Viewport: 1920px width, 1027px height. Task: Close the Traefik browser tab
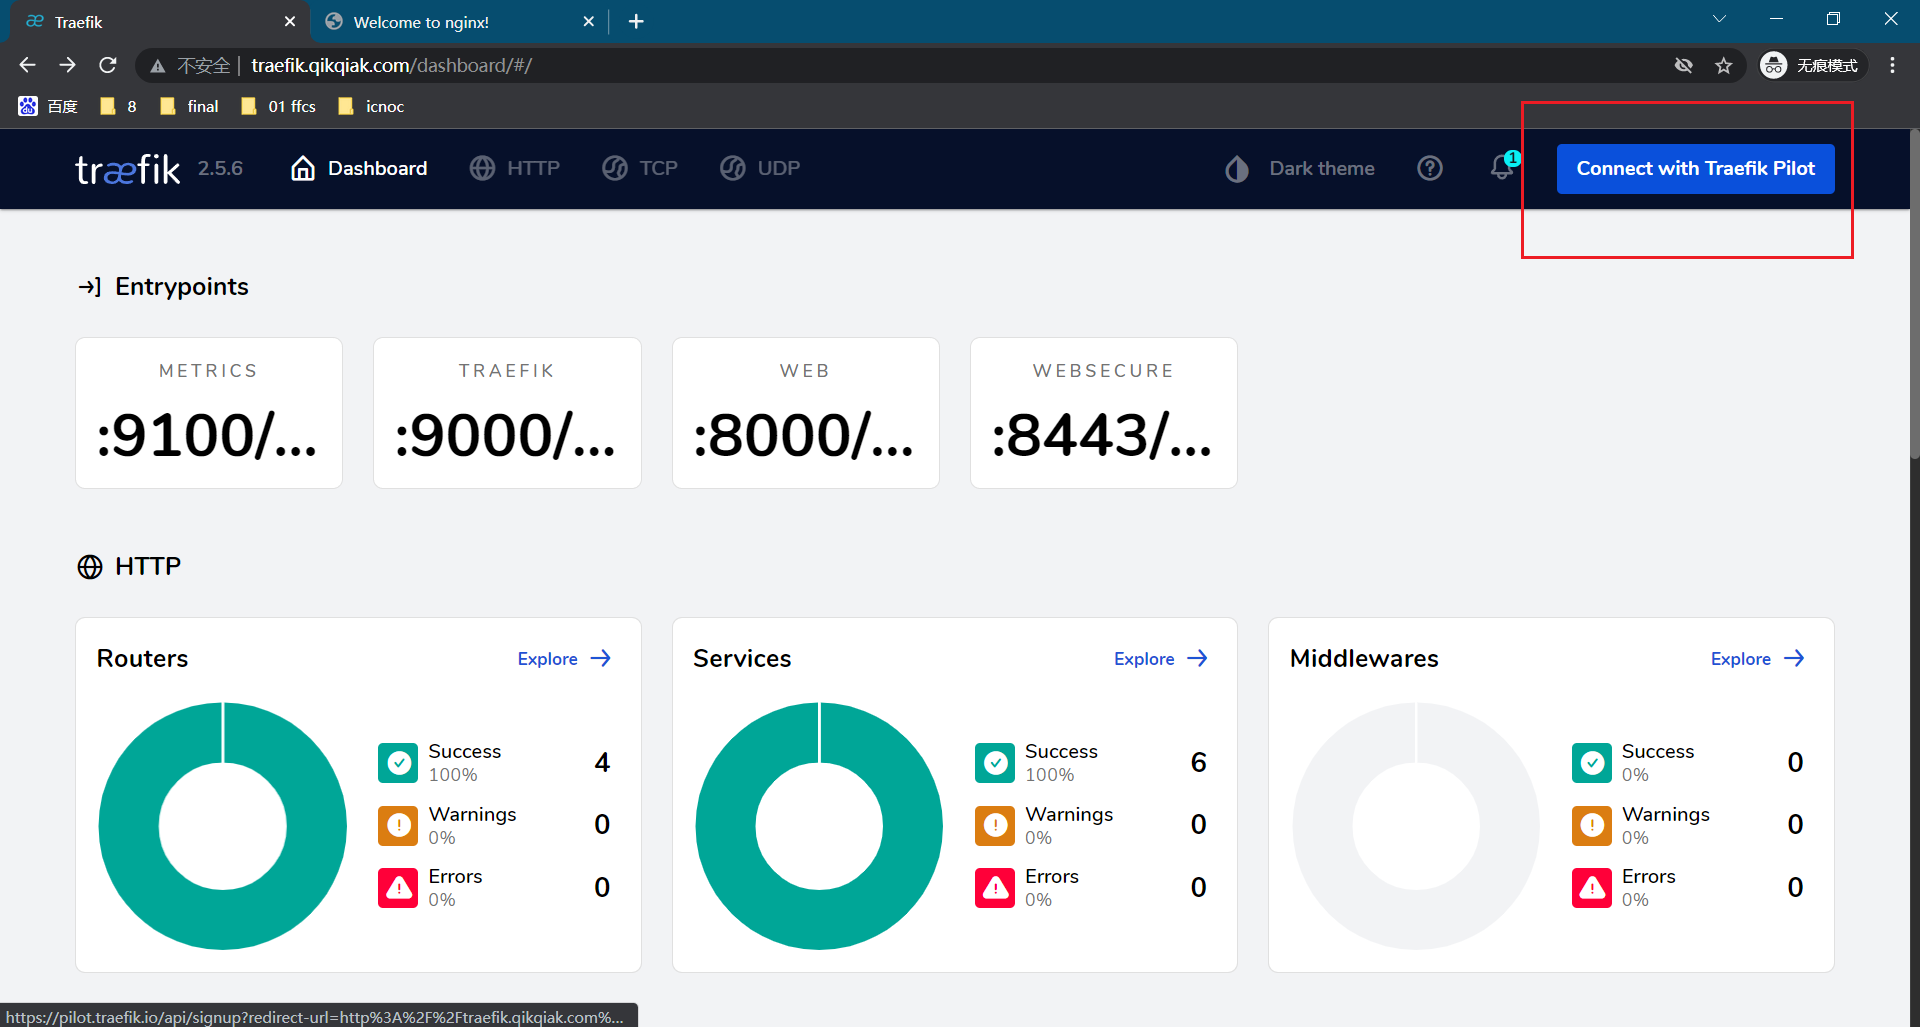(x=290, y=21)
